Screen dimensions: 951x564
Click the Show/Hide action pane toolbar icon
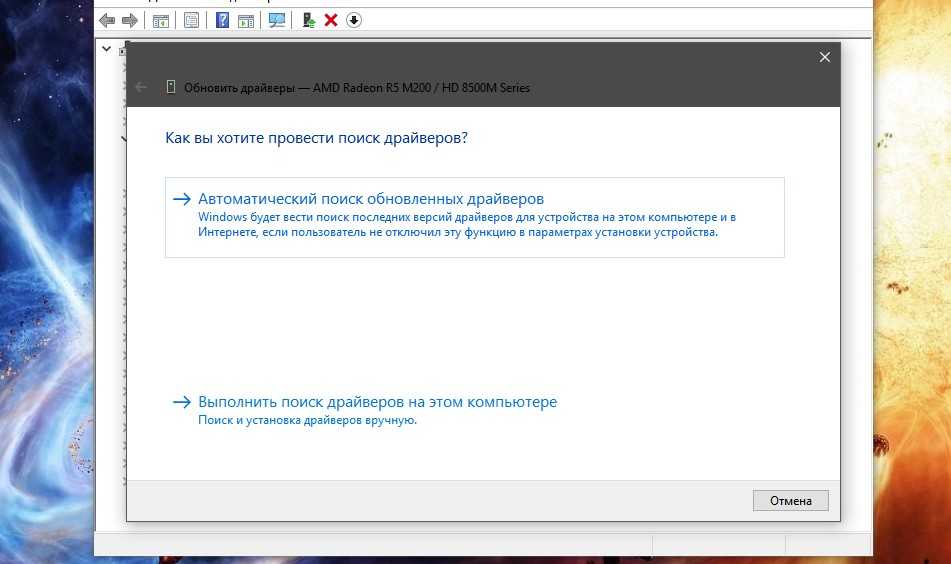[x=246, y=21]
